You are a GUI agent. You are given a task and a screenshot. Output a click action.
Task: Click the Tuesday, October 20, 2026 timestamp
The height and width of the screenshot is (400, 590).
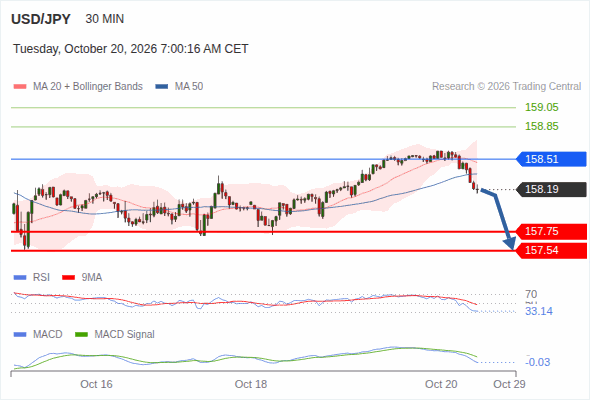(131, 49)
